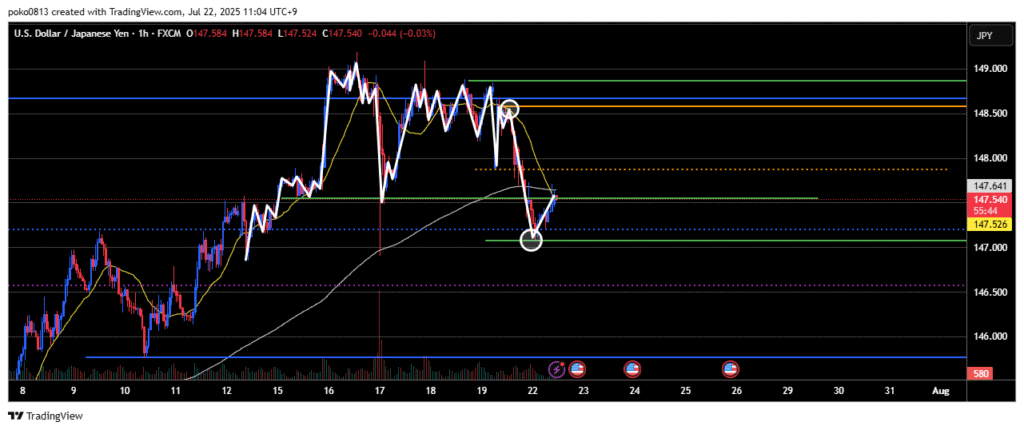
Task: Open the US flag economic event near 26
Action: 730,370
